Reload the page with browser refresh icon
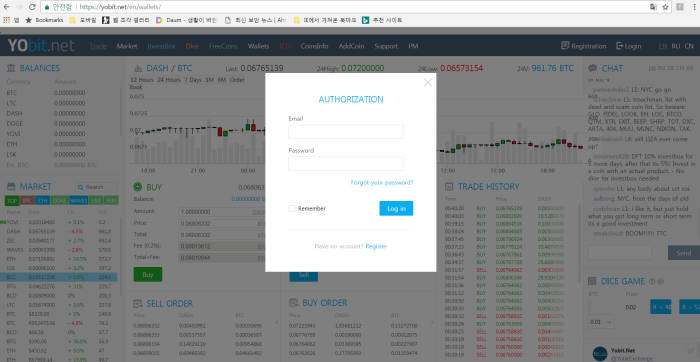The image size is (700, 362). coord(32,7)
